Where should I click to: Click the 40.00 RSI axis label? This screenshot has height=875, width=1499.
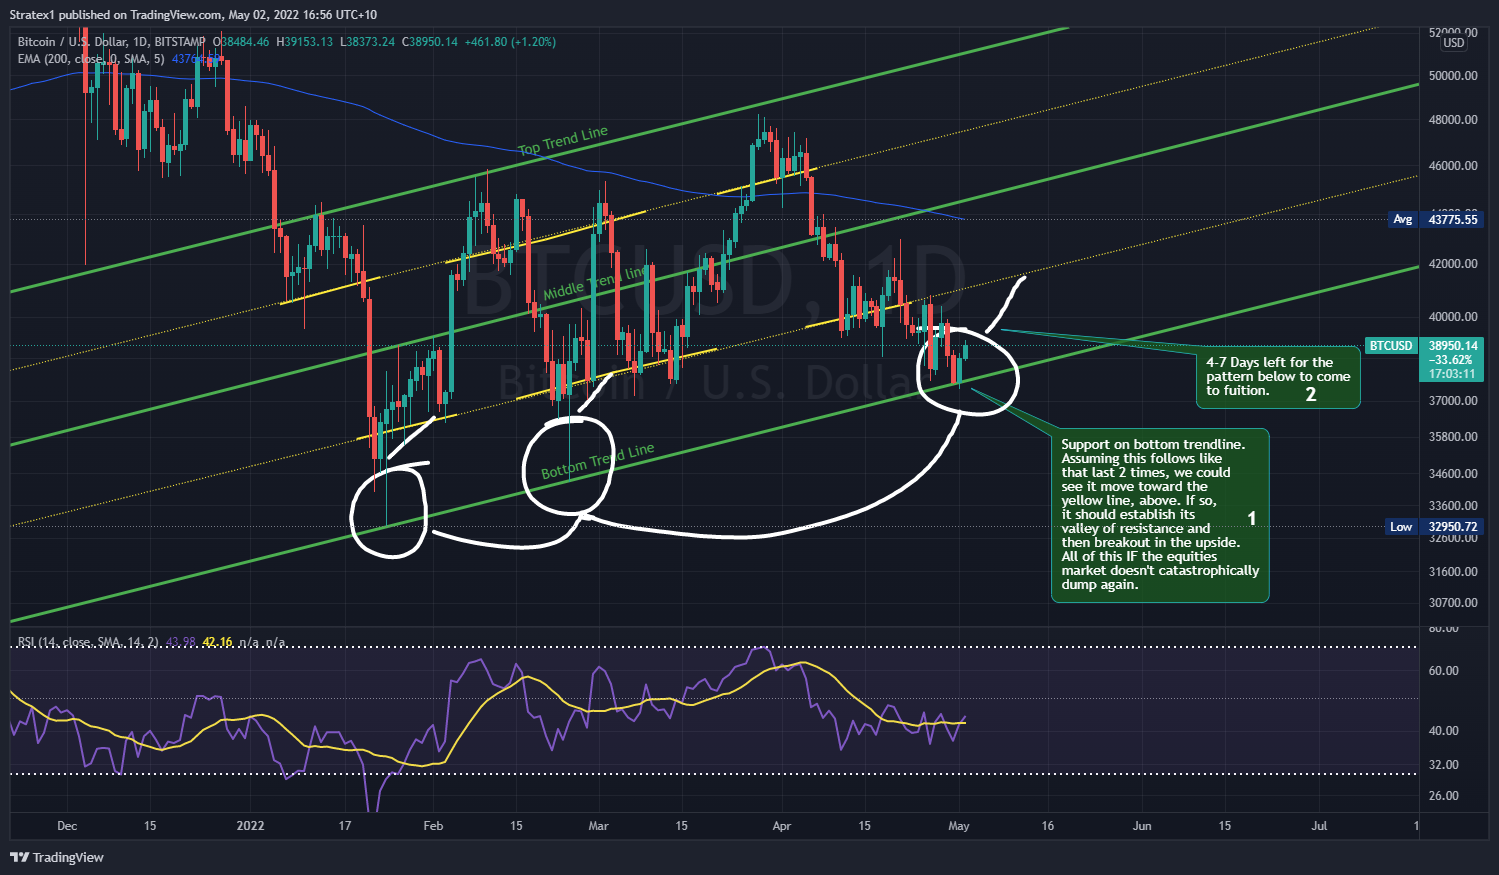coord(1444,731)
